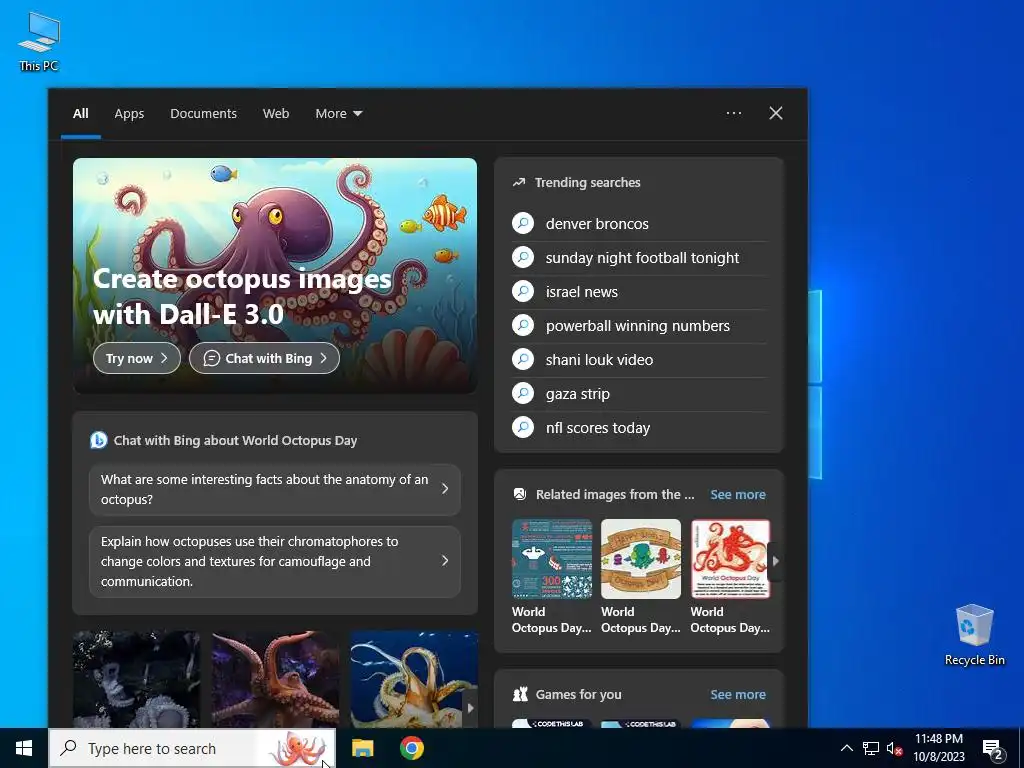Expand the More dropdown
The image size is (1024, 768).
click(339, 114)
